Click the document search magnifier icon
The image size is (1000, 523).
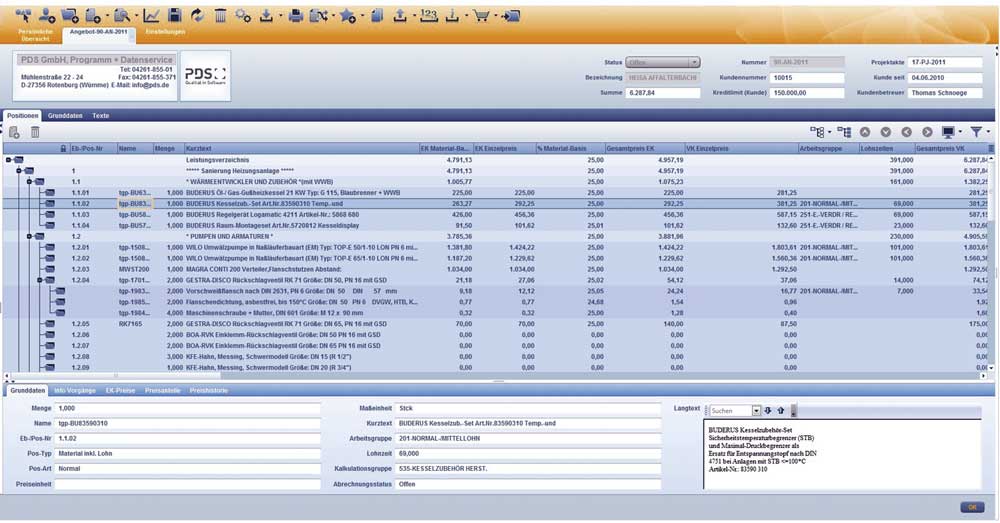[121, 15]
